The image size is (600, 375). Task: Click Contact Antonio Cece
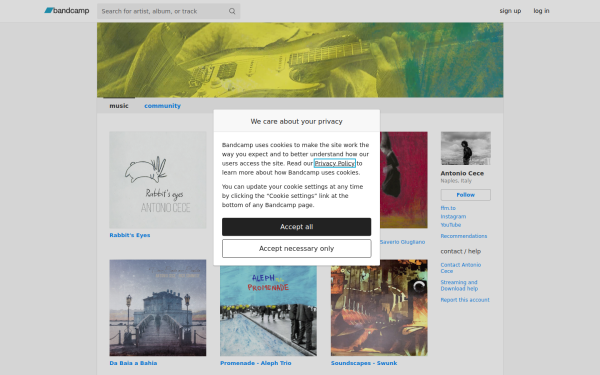[x=461, y=268]
